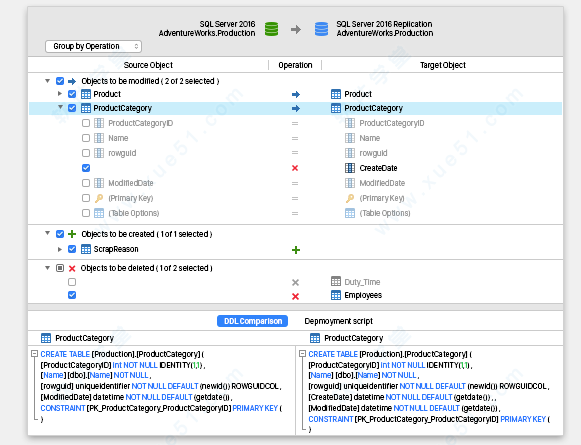Viewport: 581px width, 445px height.
Task: Collapse target CREATE TABLE code block
Action: (x=302, y=354)
